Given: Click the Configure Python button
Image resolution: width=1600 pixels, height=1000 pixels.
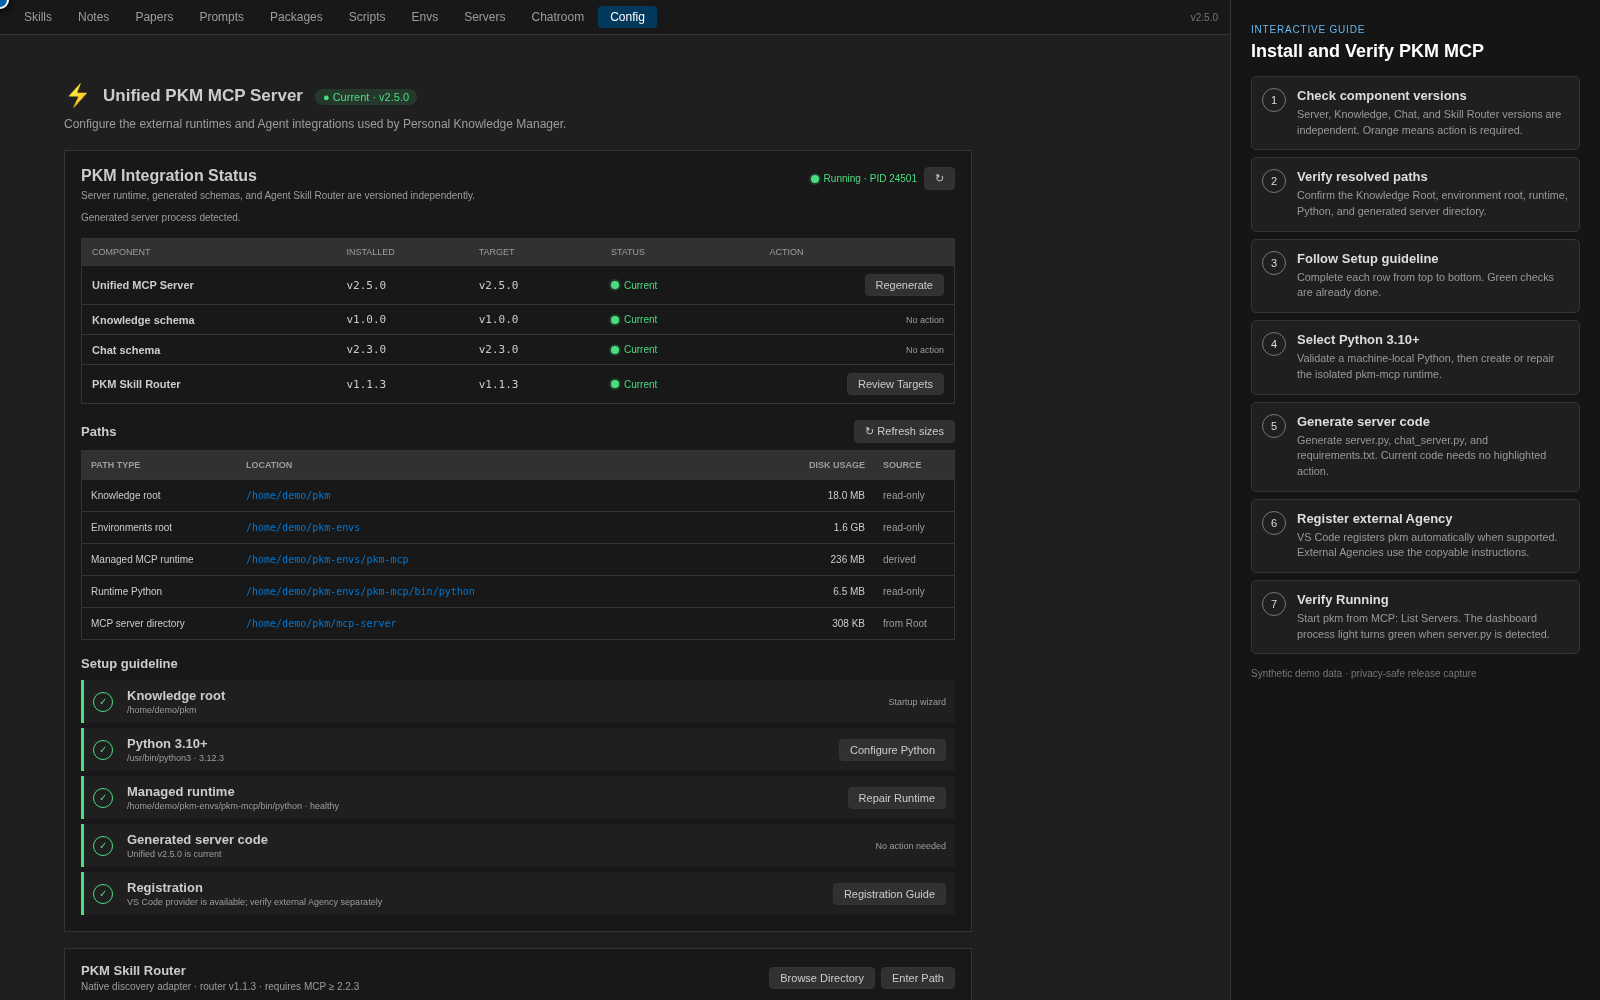Looking at the screenshot, I should pos(892,750).
